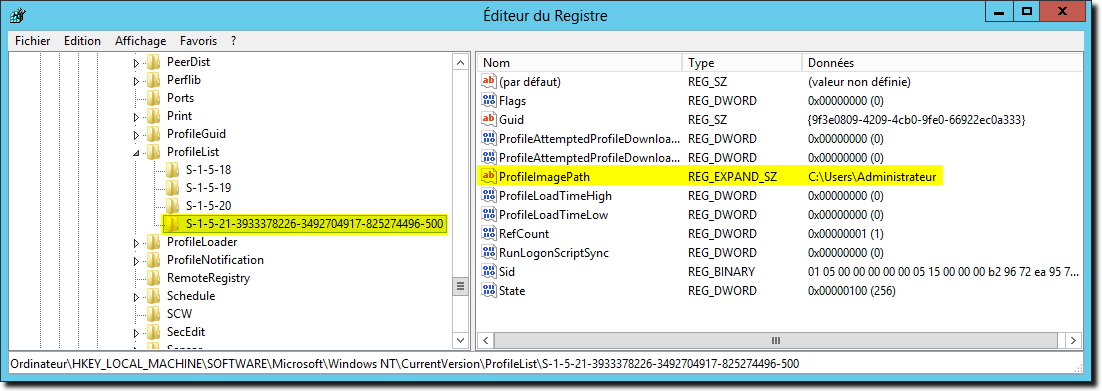Expand the ProfileNotification key
The height and width of the screenshot is (391, 1102).
(x=136, y=260)
